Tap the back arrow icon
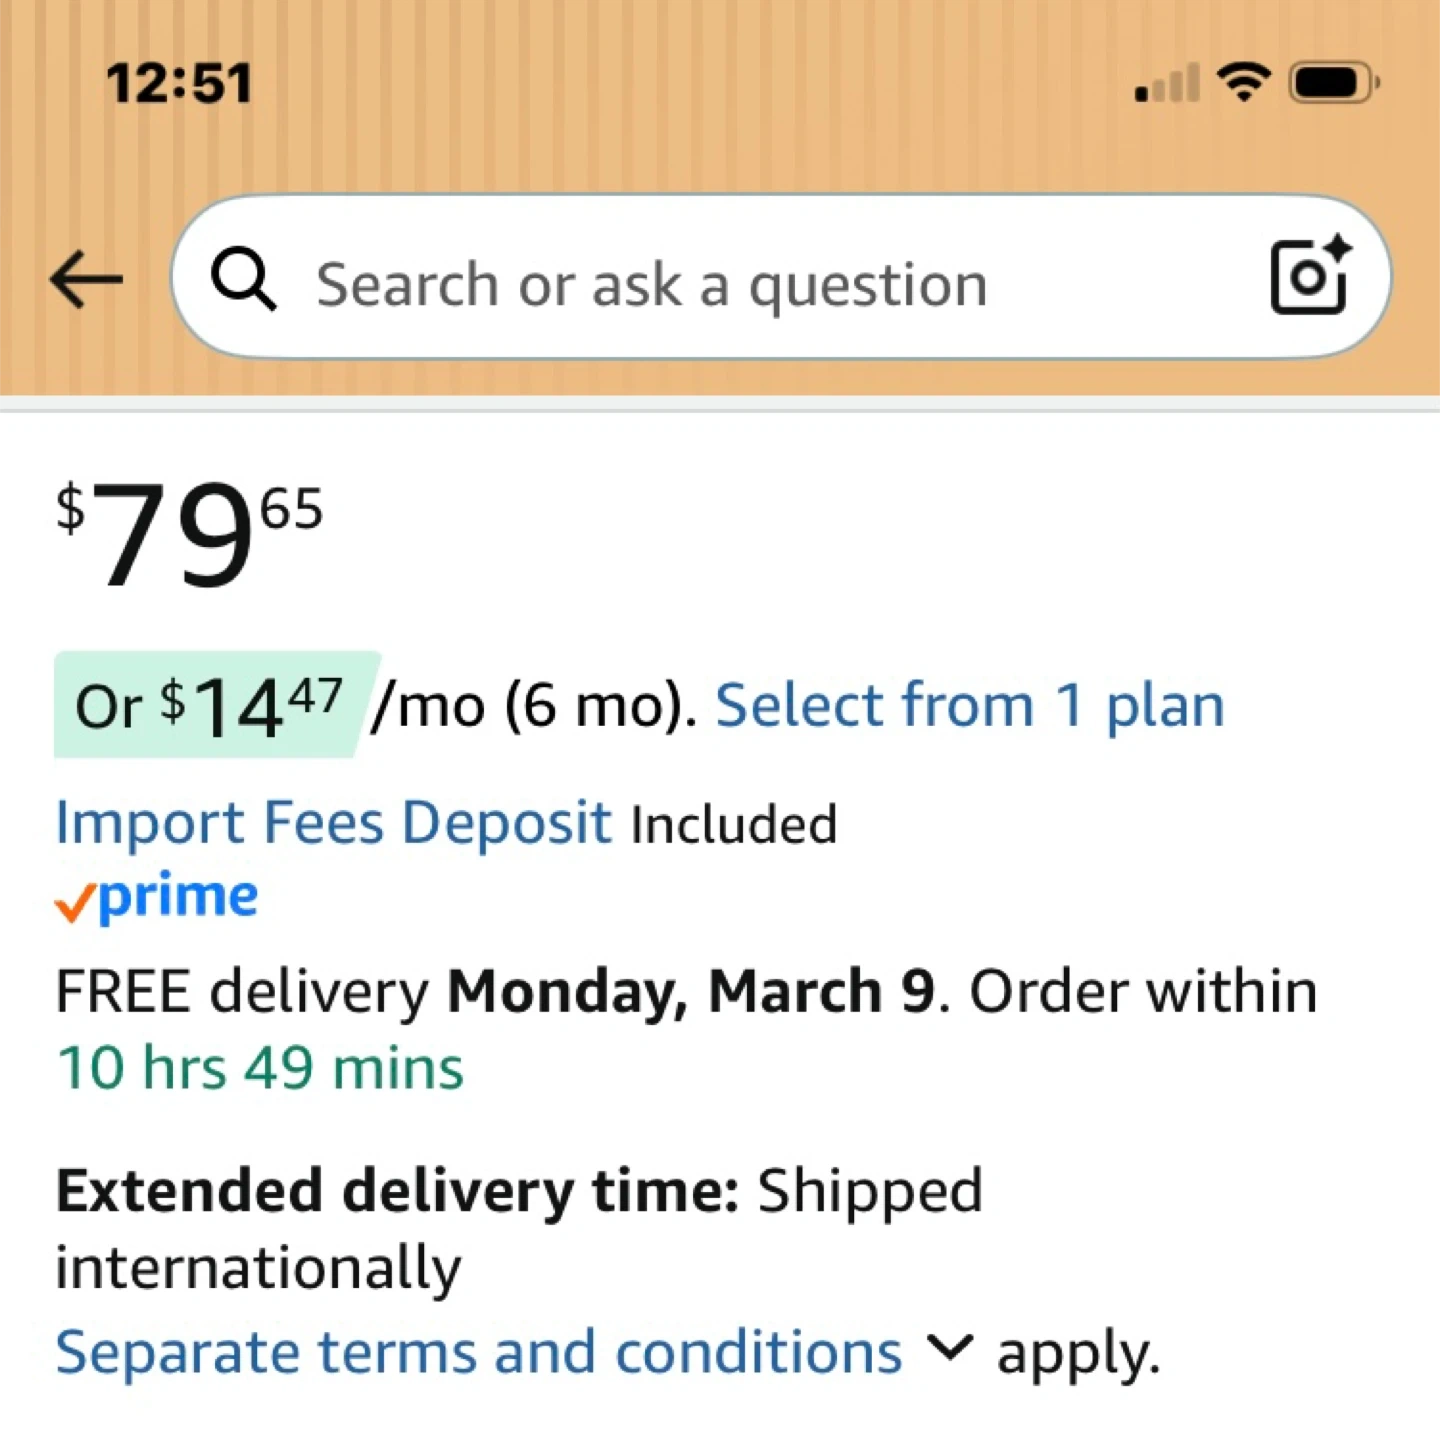The width and height of the screenshot is (1440, 1434). tap(87, 279)
